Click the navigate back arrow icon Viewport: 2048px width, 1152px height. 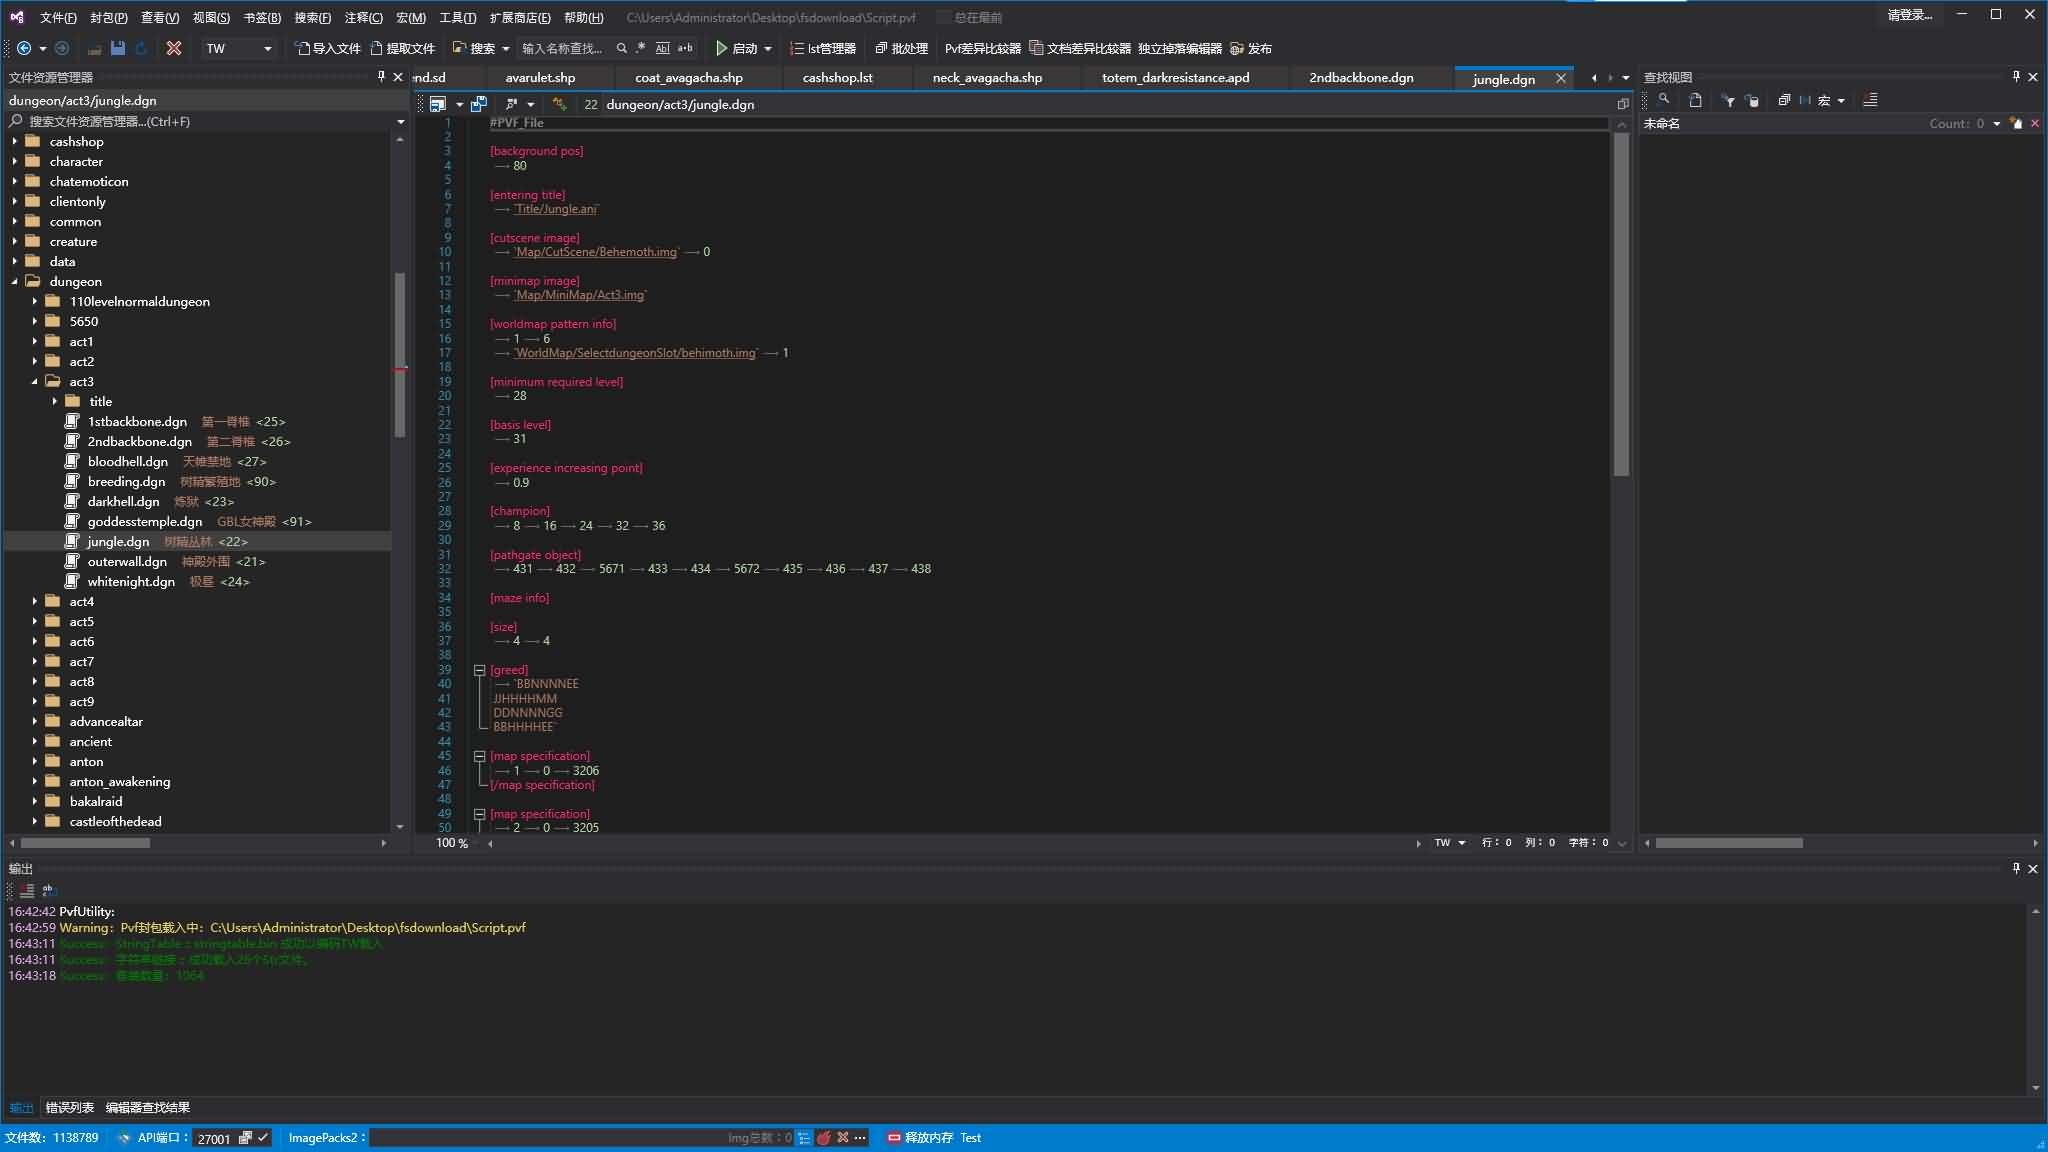point(24,48)
